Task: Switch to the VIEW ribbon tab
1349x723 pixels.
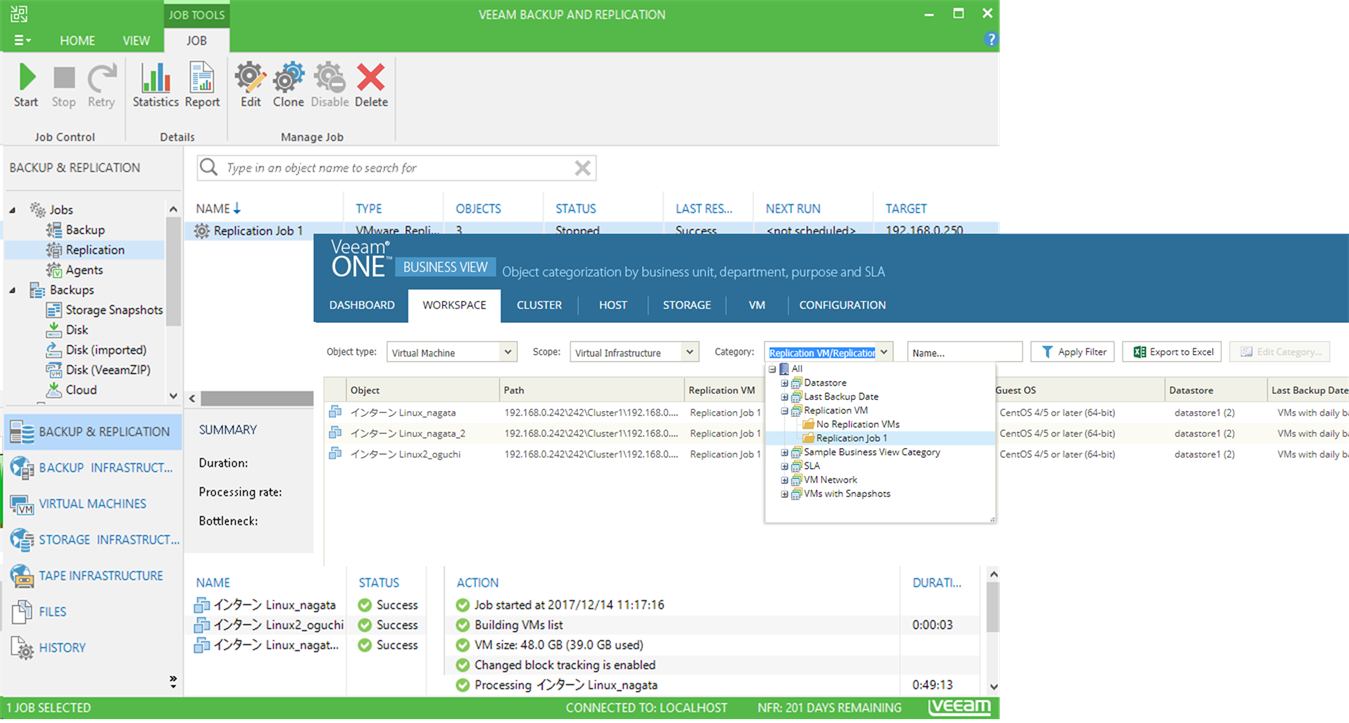Action: click(136, 41)
